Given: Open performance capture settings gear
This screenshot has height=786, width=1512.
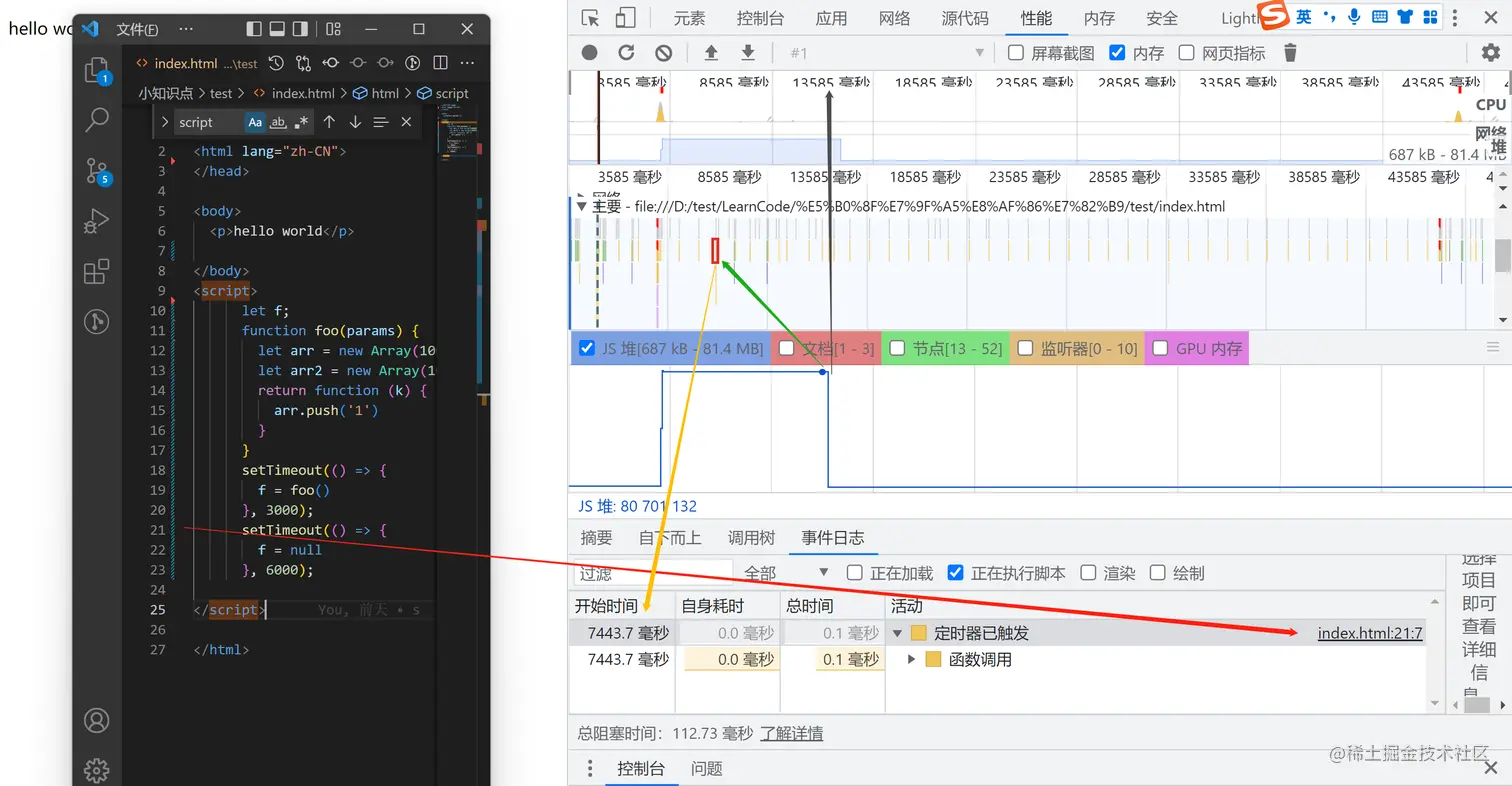Looking at the screenshot, I should click(1490, 53).
